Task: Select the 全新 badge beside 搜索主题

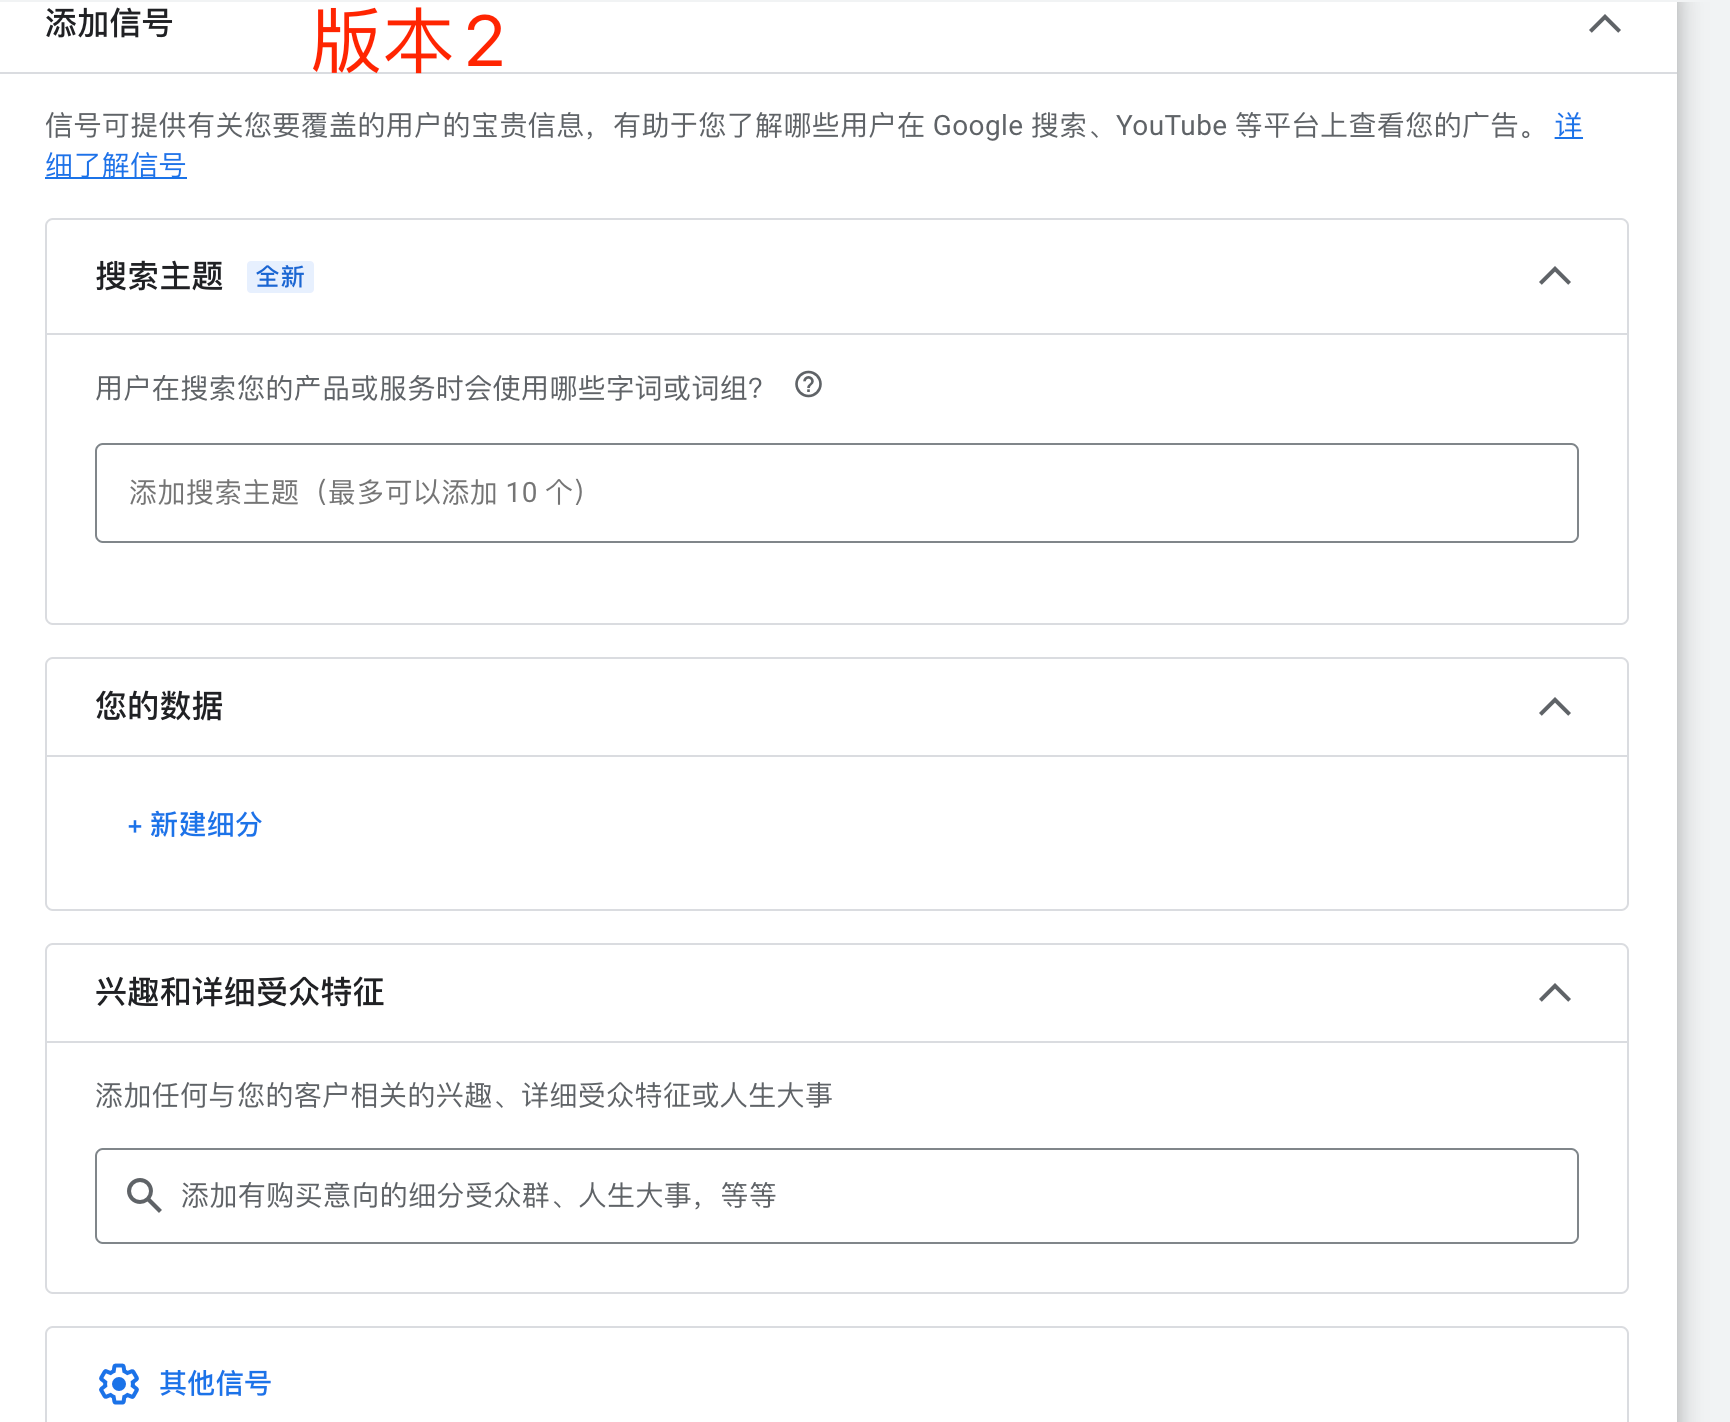Action: [281, 276]
